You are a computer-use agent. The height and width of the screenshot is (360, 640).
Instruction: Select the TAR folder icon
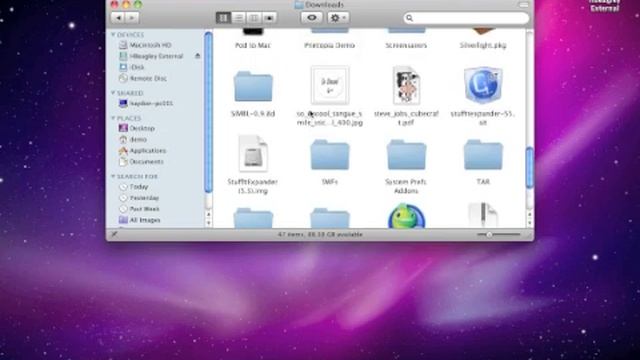coord(483,155)
